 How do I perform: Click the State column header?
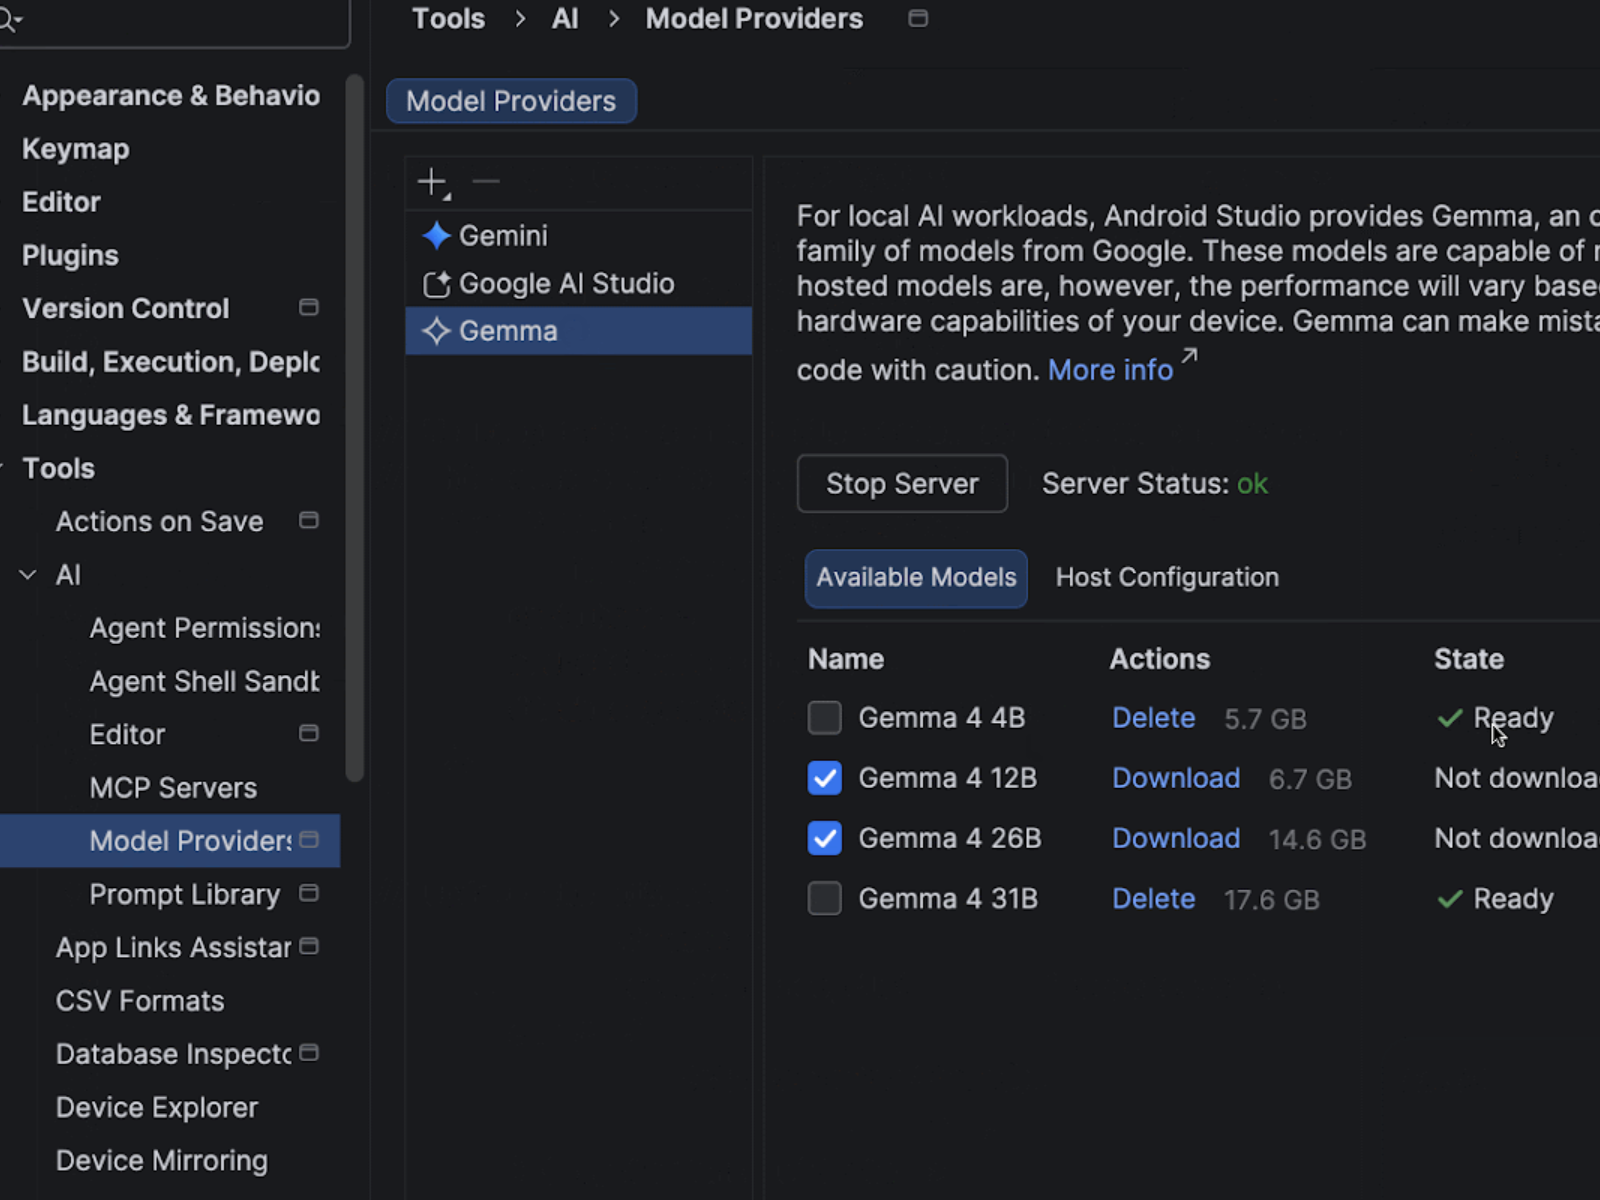[x=1469, y=659]
